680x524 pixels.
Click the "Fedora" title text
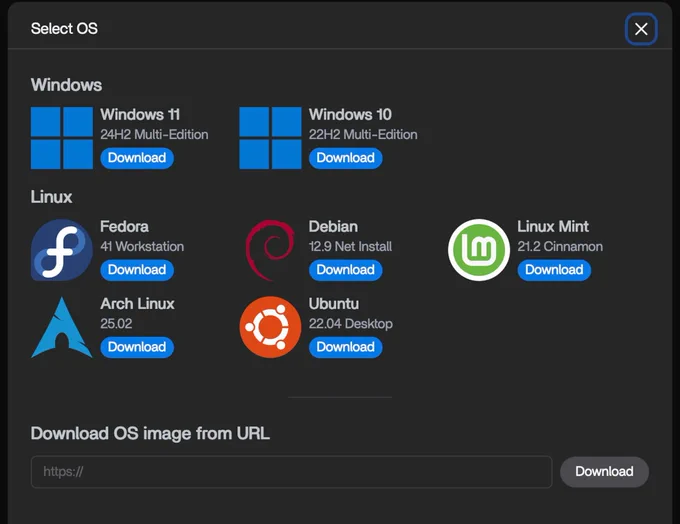(124, 226)
